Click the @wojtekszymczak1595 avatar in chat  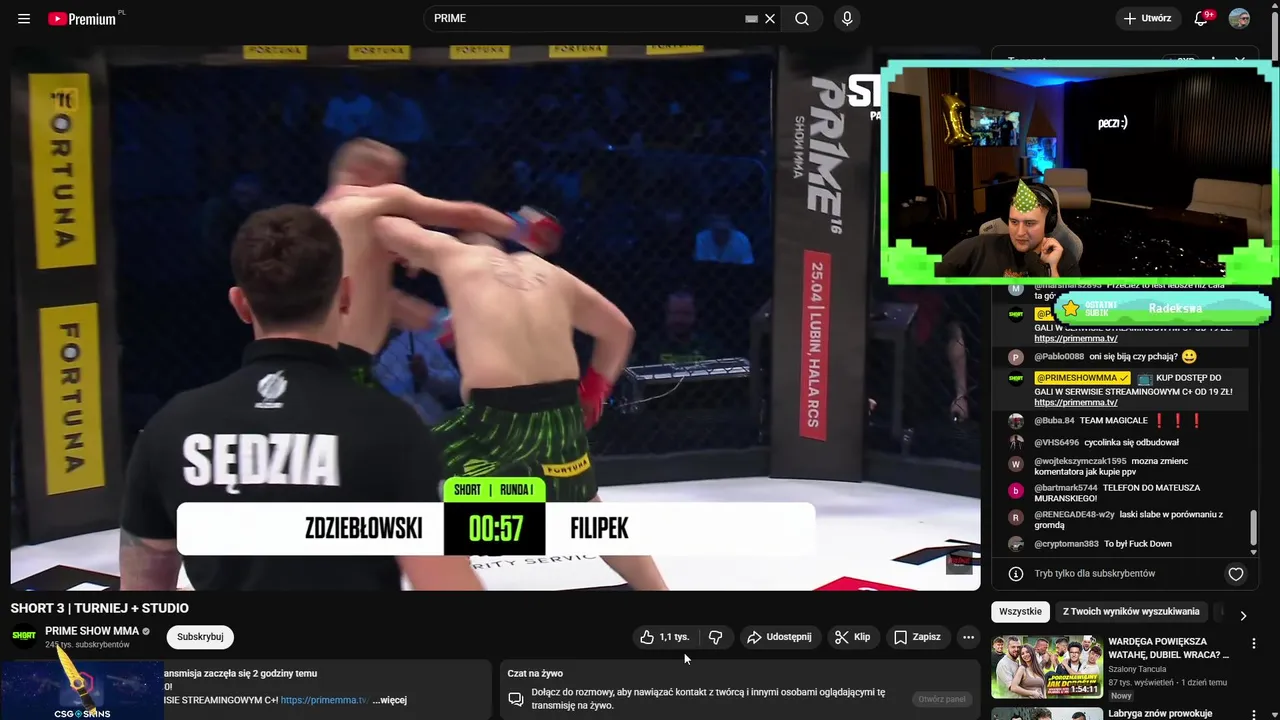coord(1015,464)
